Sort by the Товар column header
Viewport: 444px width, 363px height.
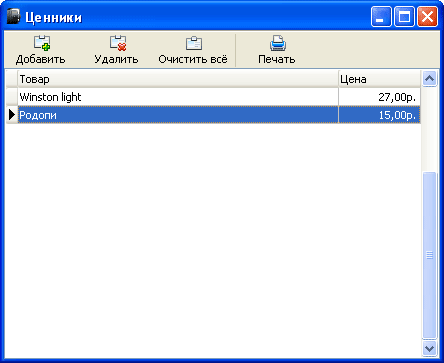click(178, 79)
